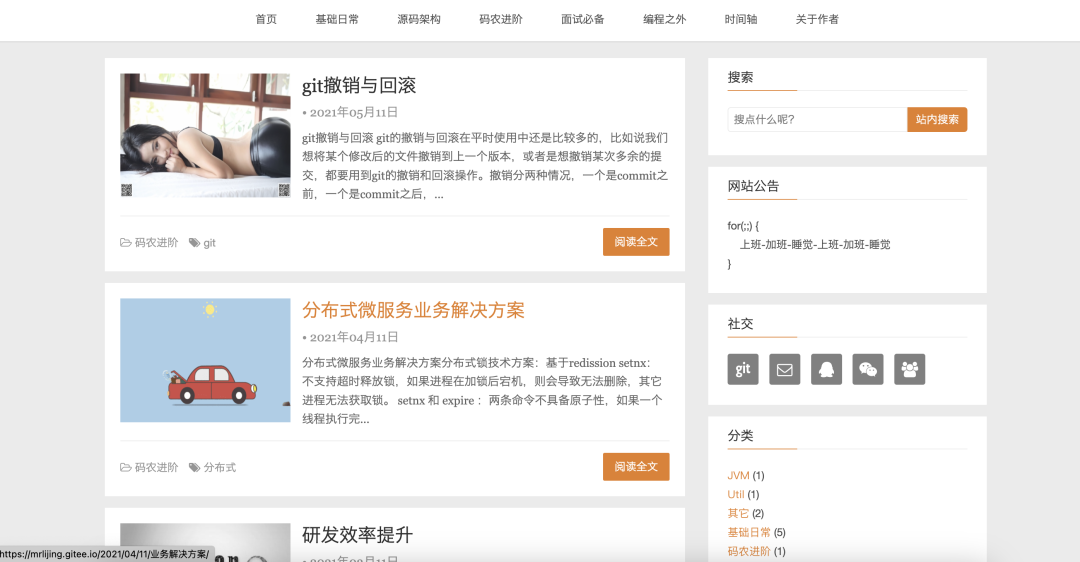Screen dimensions: 1080x562
Task: Click the tag icon beside git label
Action: tap(194, 242)
